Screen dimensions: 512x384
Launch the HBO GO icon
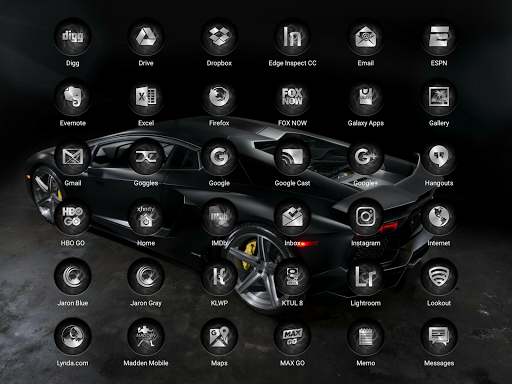point(72,217)
